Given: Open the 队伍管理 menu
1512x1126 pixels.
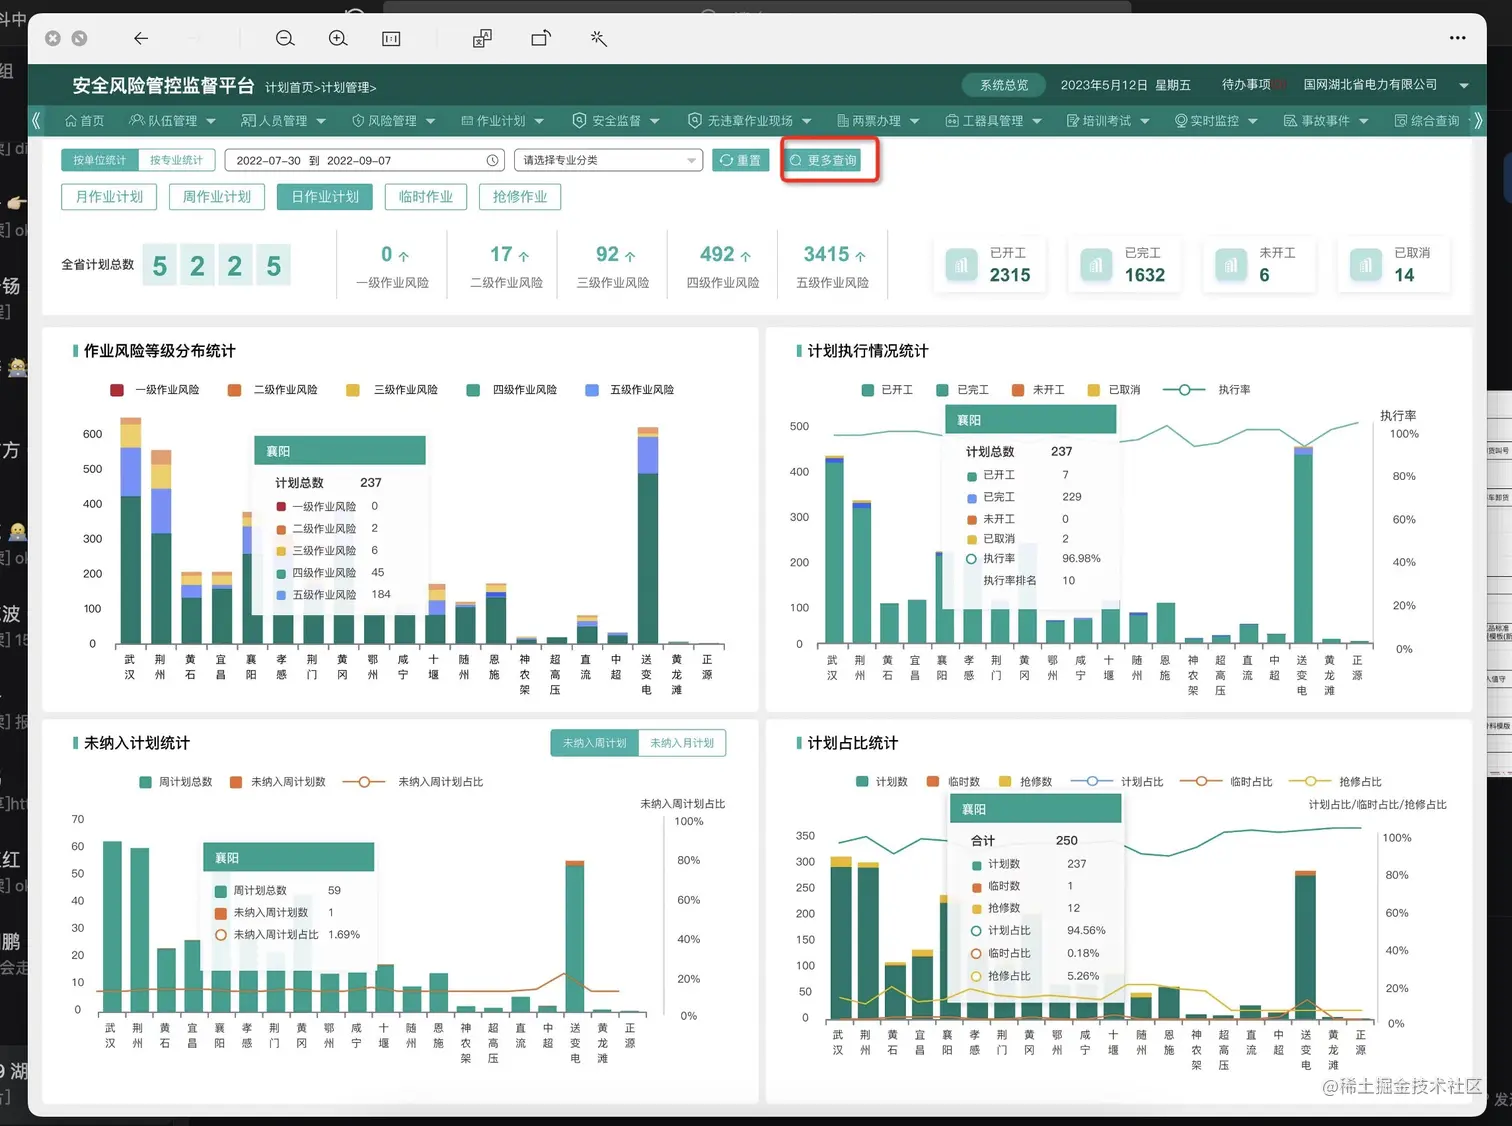Looking at the screenshot, I should pos(172,121).
